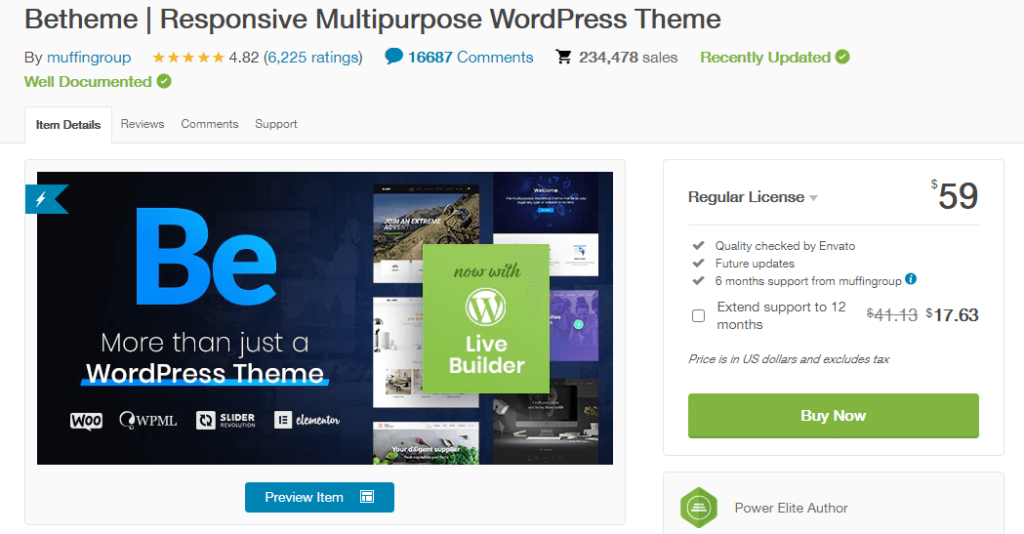The height and width of the screenshot is (534, 1024).
Task: Click the Recently Updated green checkmark icon
Action: (842, 57)
